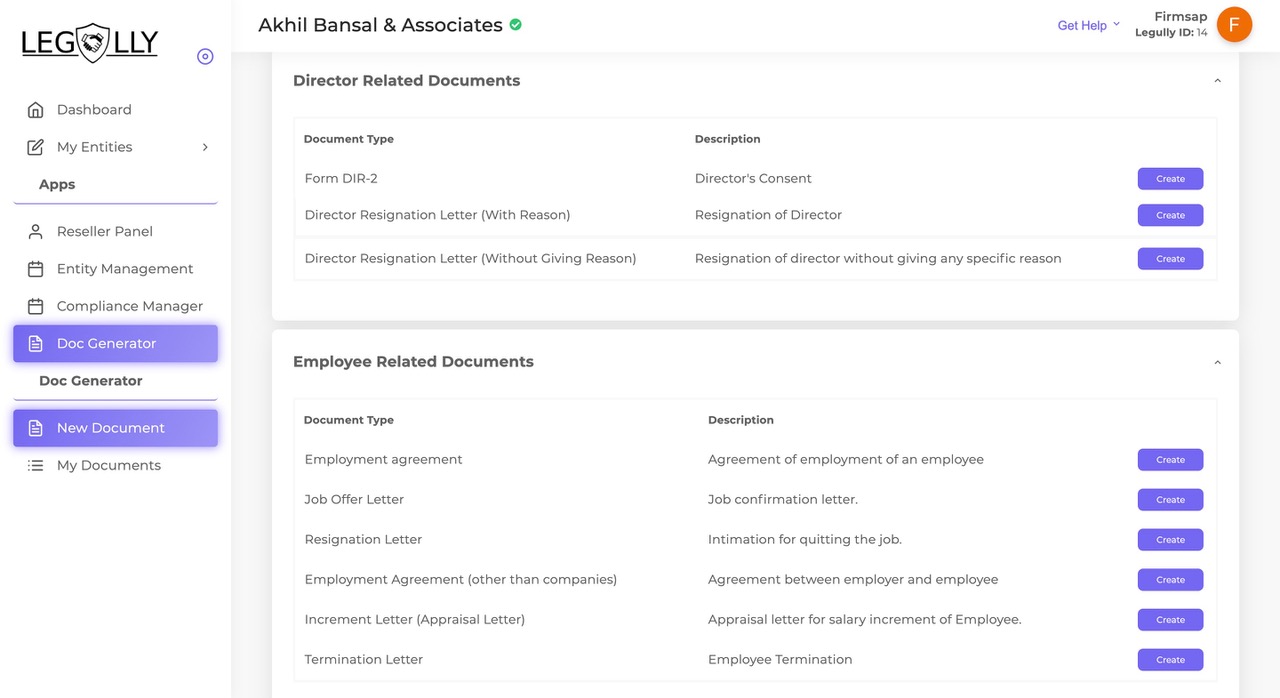Open the My Entities menu
1280x698 pixels.
[115, 147]
